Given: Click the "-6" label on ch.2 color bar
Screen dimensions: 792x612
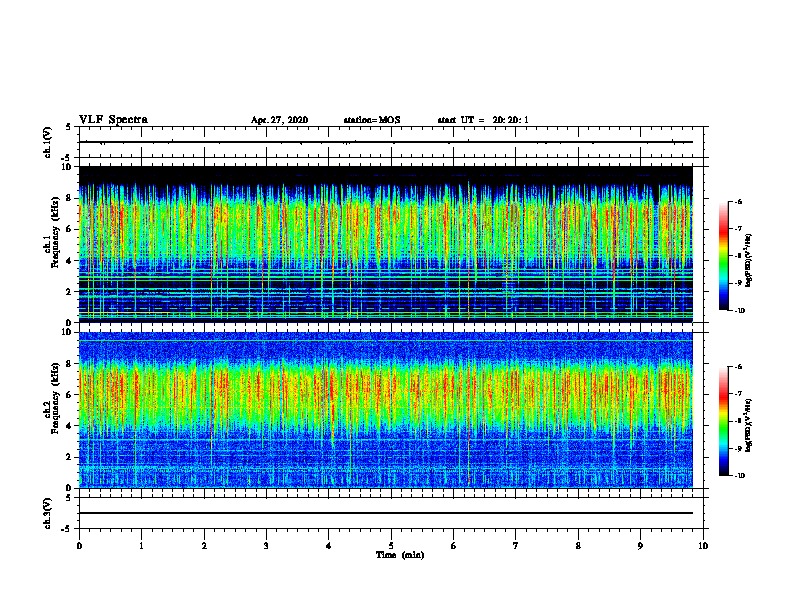Looking at the screenshot, I should click(738, 367).
